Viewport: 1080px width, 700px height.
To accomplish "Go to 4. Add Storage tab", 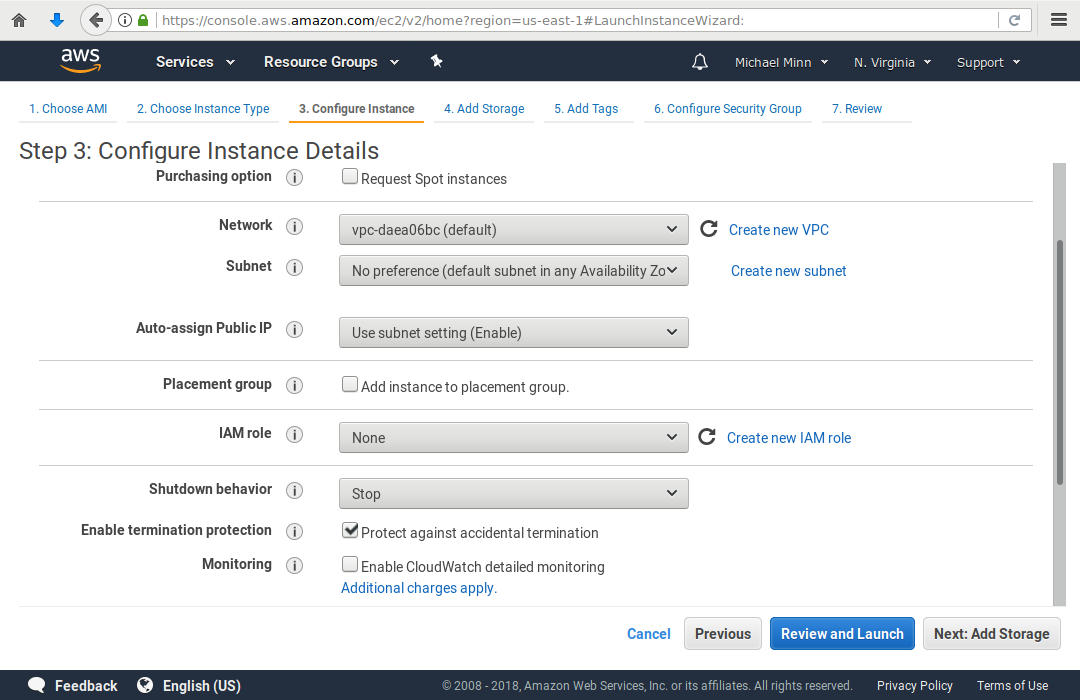I will [x=484, y=109].
